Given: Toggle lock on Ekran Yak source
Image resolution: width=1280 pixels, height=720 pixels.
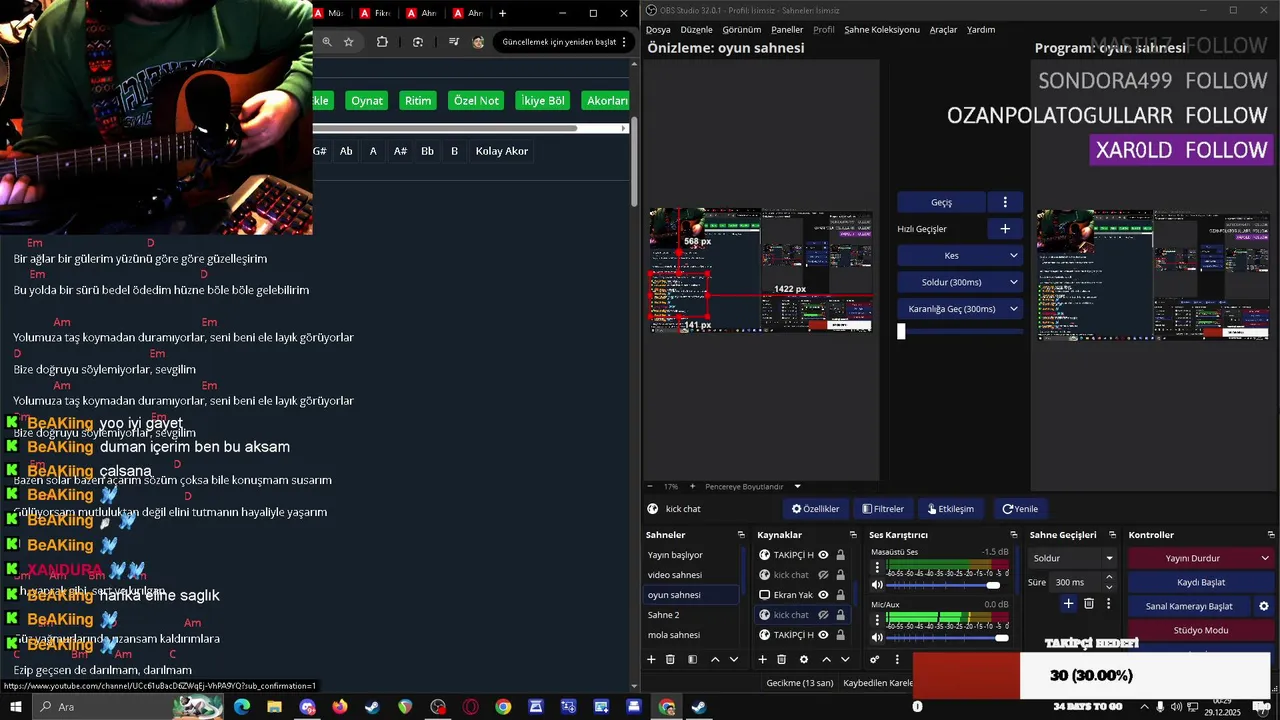Looking at the screenshot, I should click(x=840, y=595).
